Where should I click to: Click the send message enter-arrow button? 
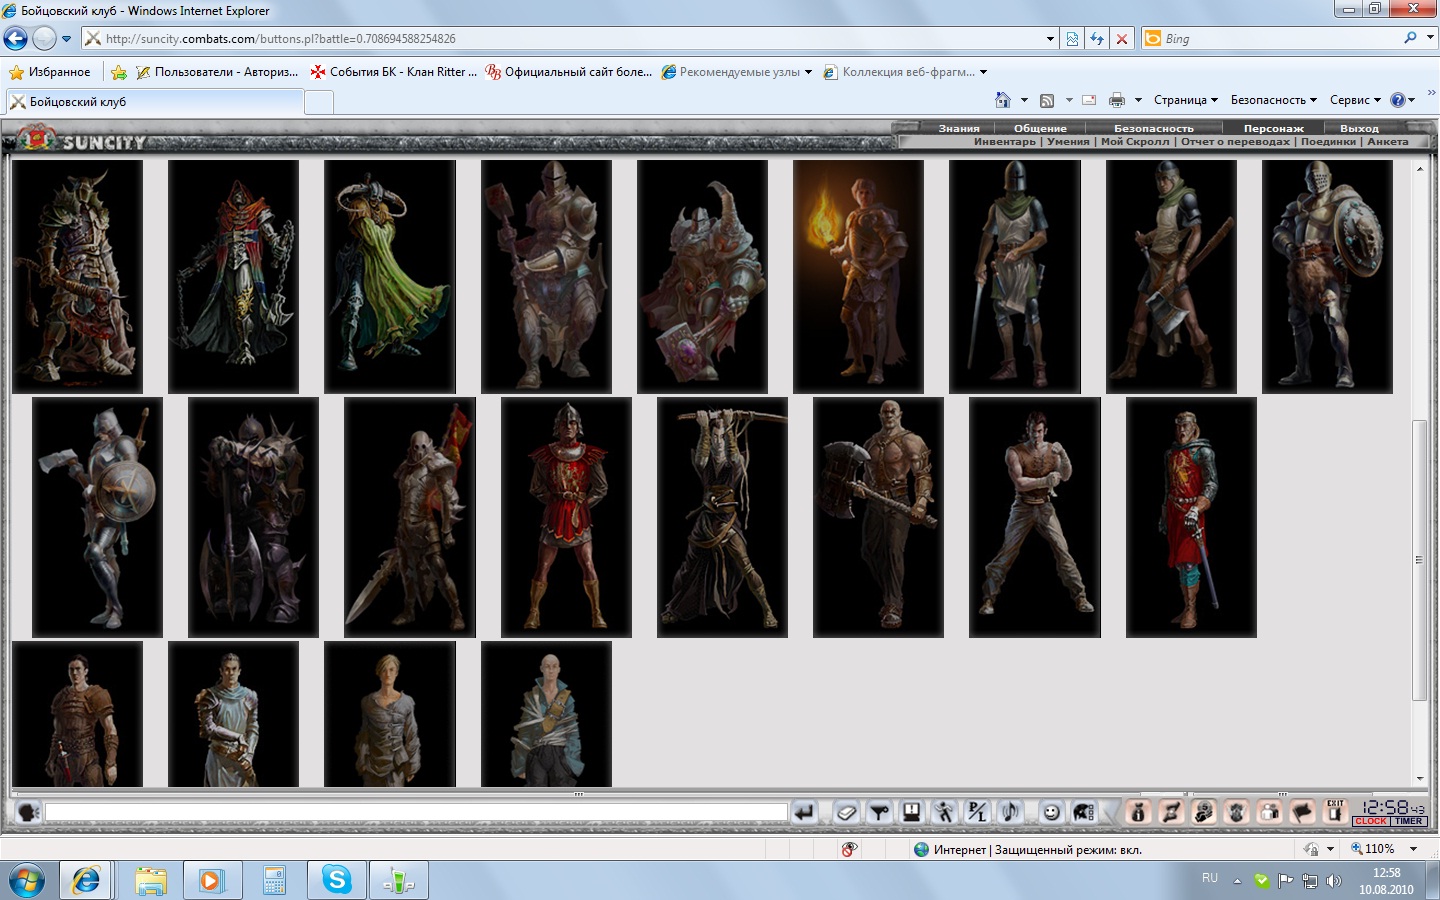tap(804, 812)
